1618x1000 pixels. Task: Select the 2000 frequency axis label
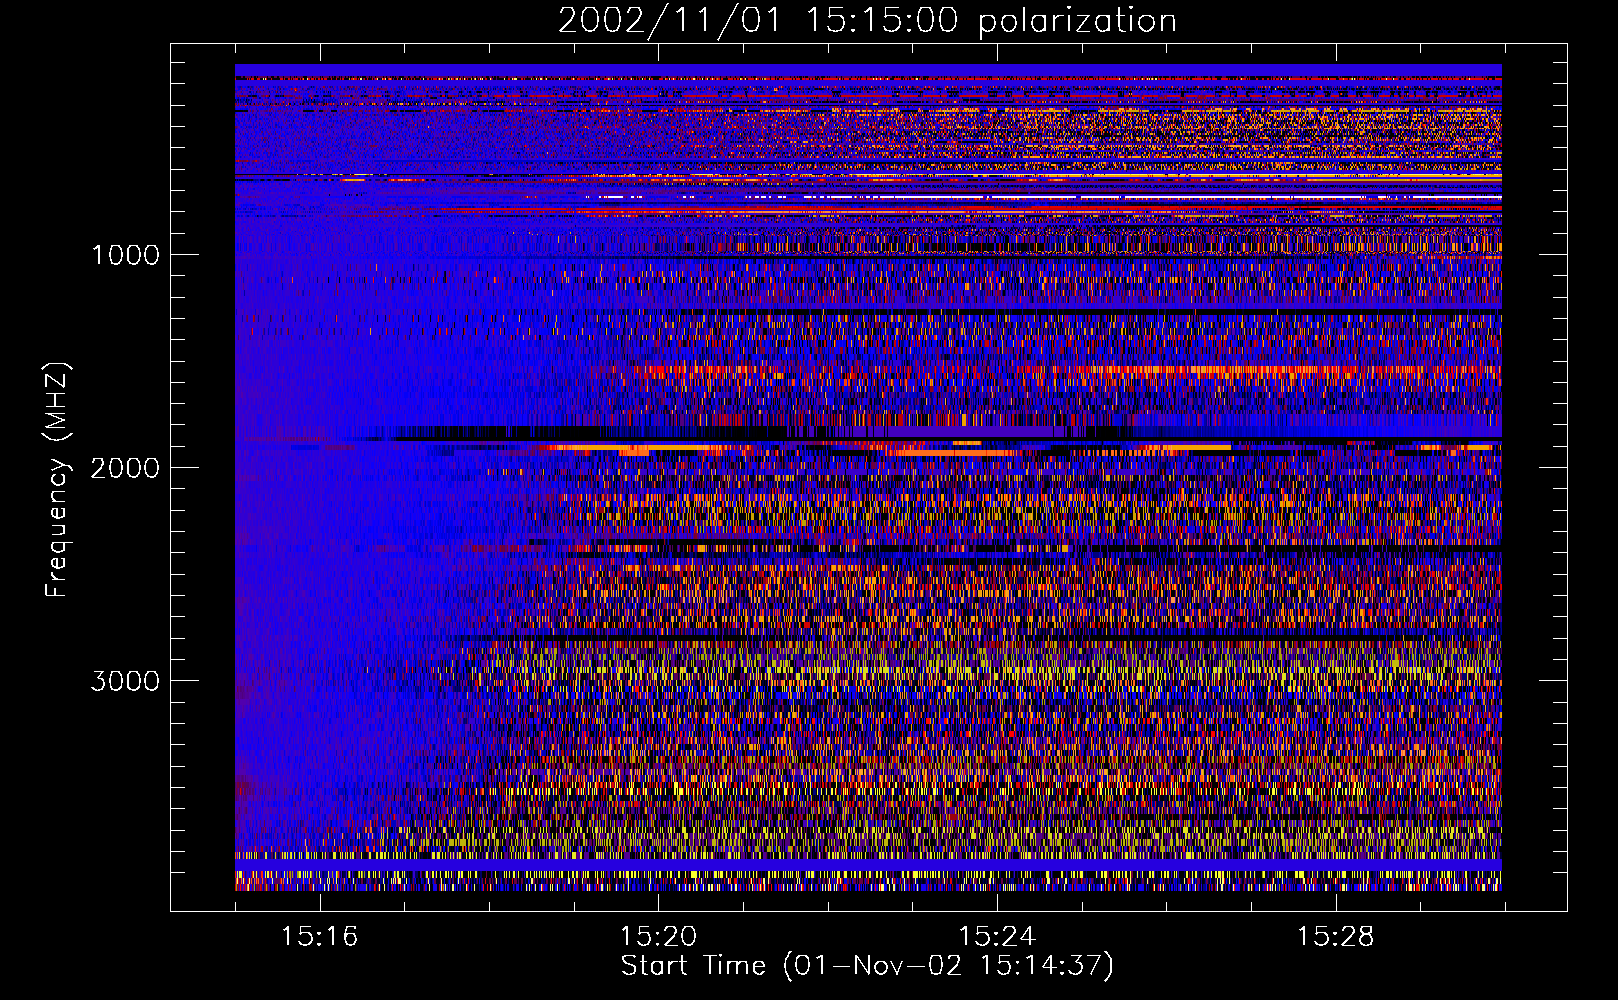pyautogui.click(x=125, y=468)
